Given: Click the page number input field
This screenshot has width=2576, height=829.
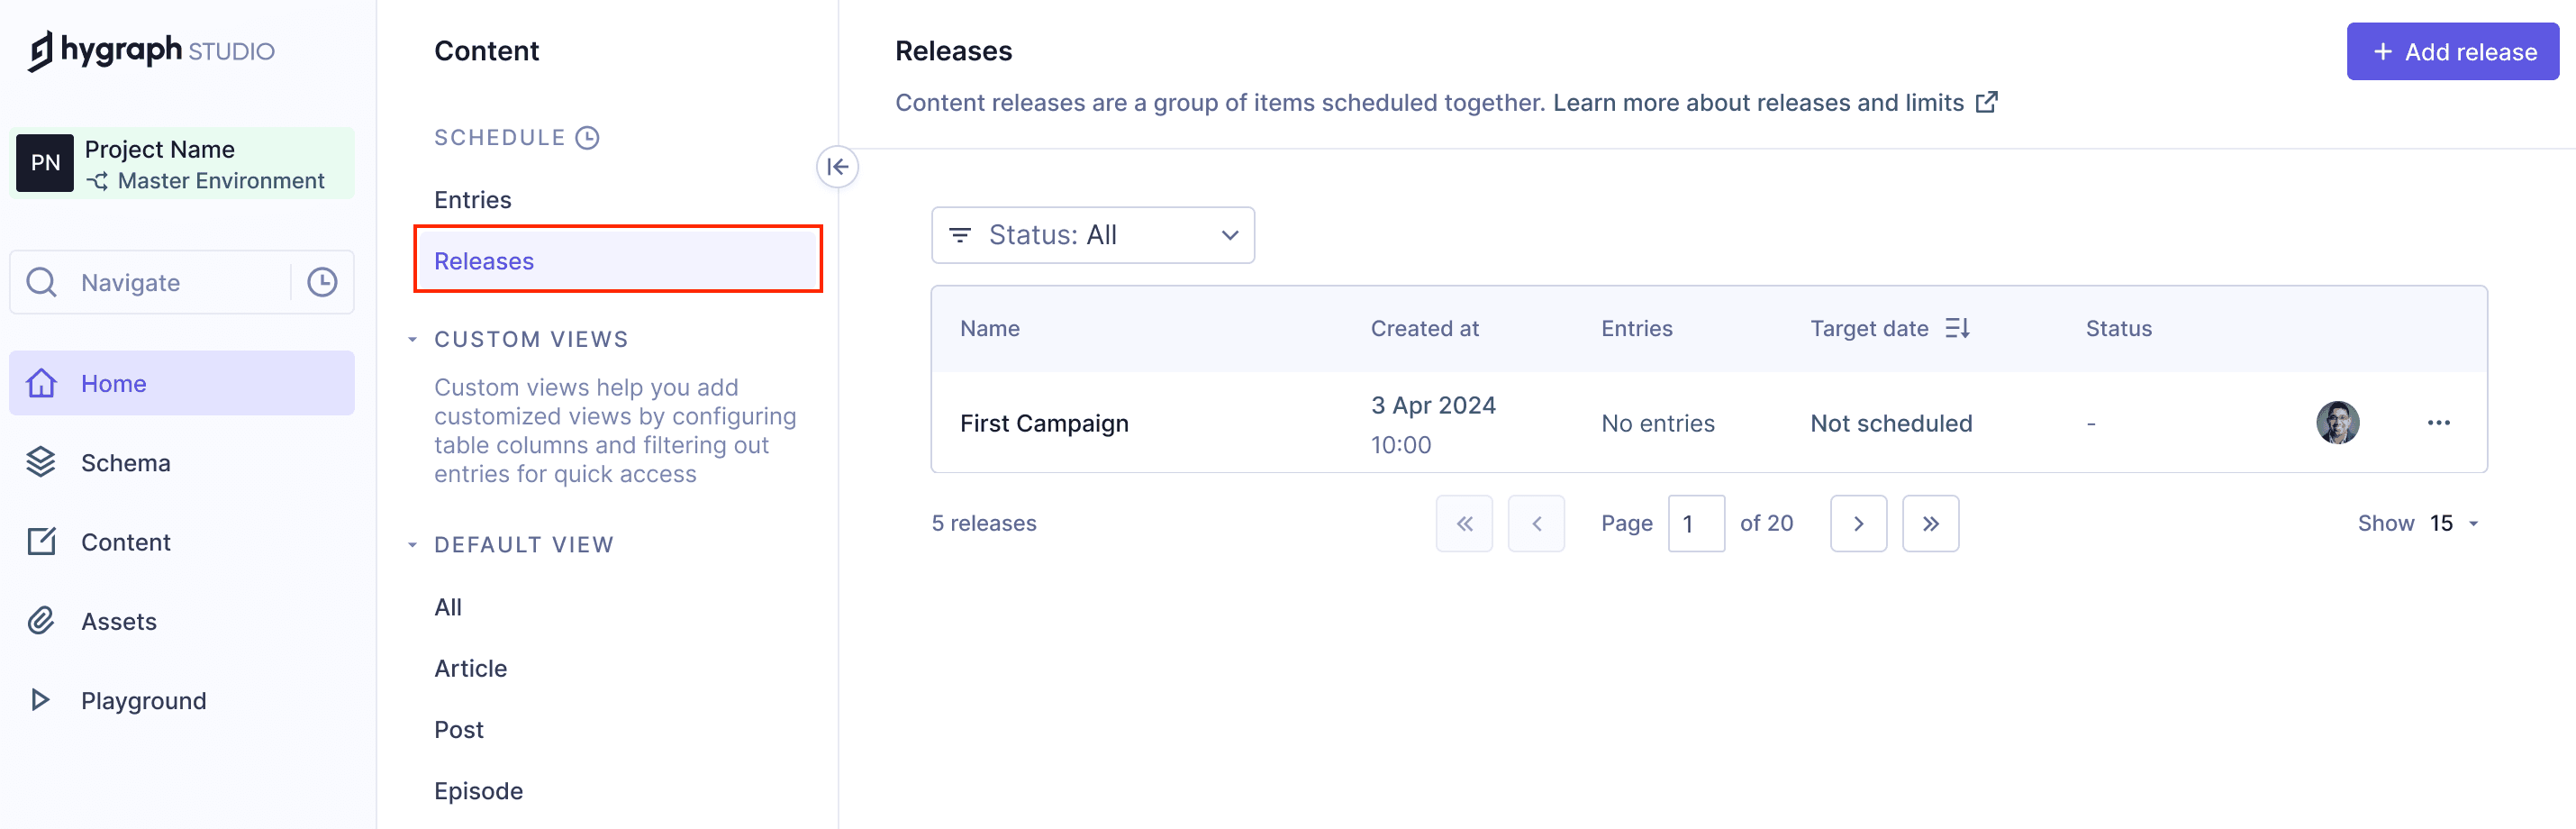Looking at the screenshot, I should pyautogui.click(x=1695, y=523).
